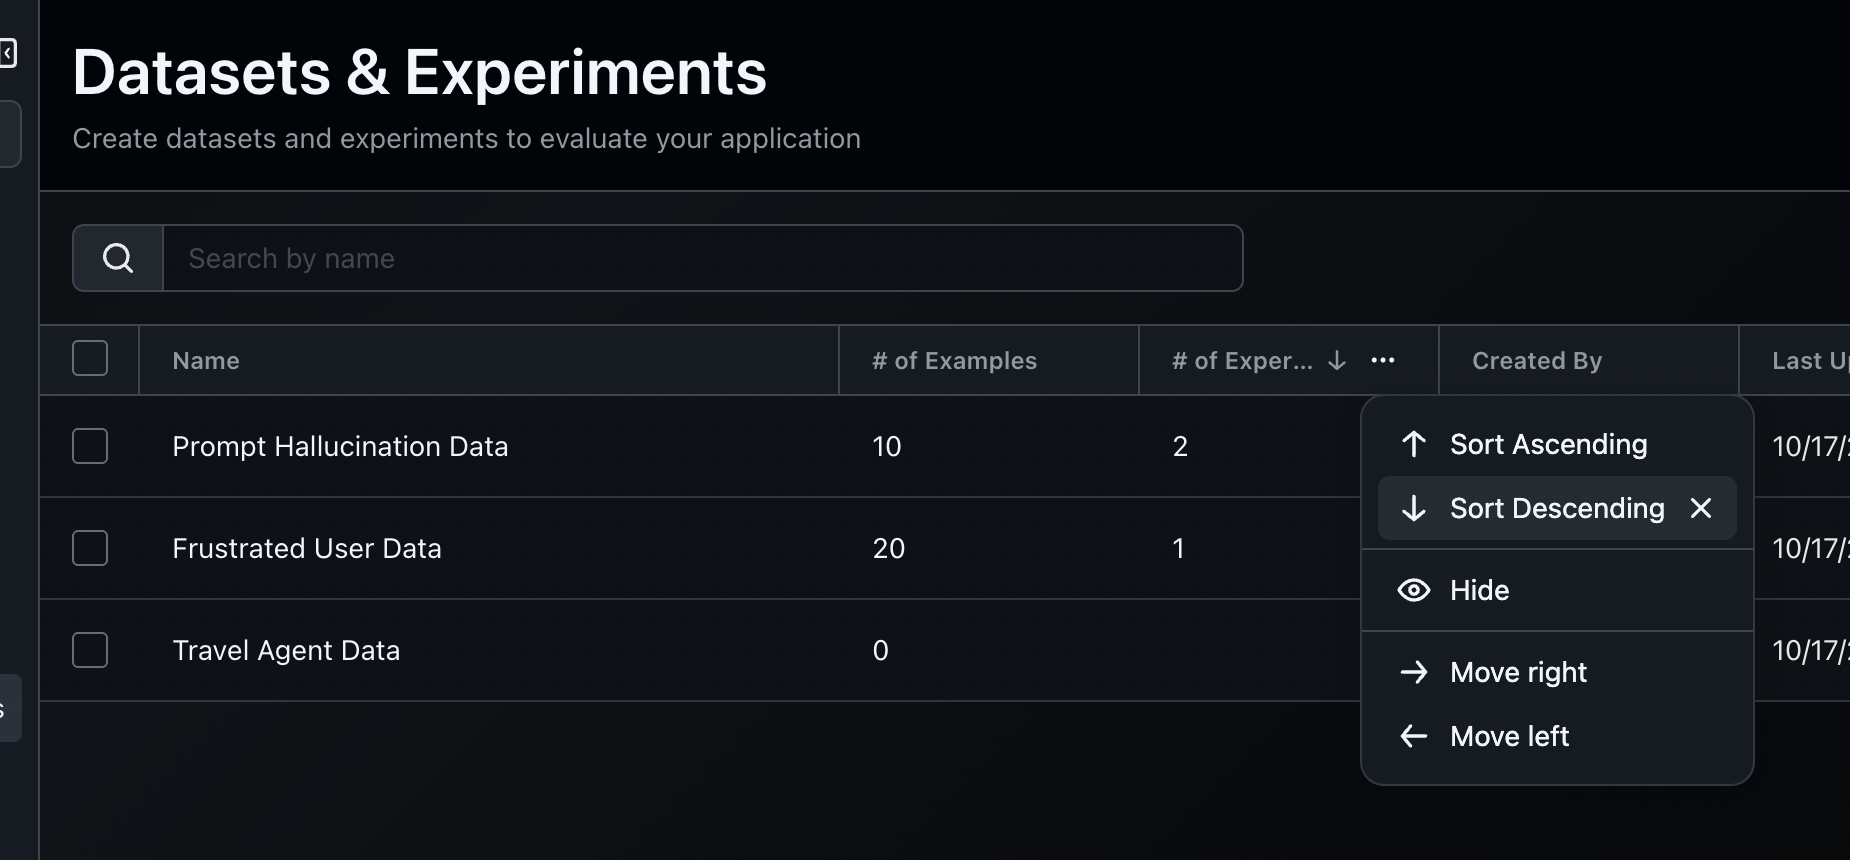Open the three-dot column options menu
The height and width of the screenshot is (860, 1850).
(1383, 361)
